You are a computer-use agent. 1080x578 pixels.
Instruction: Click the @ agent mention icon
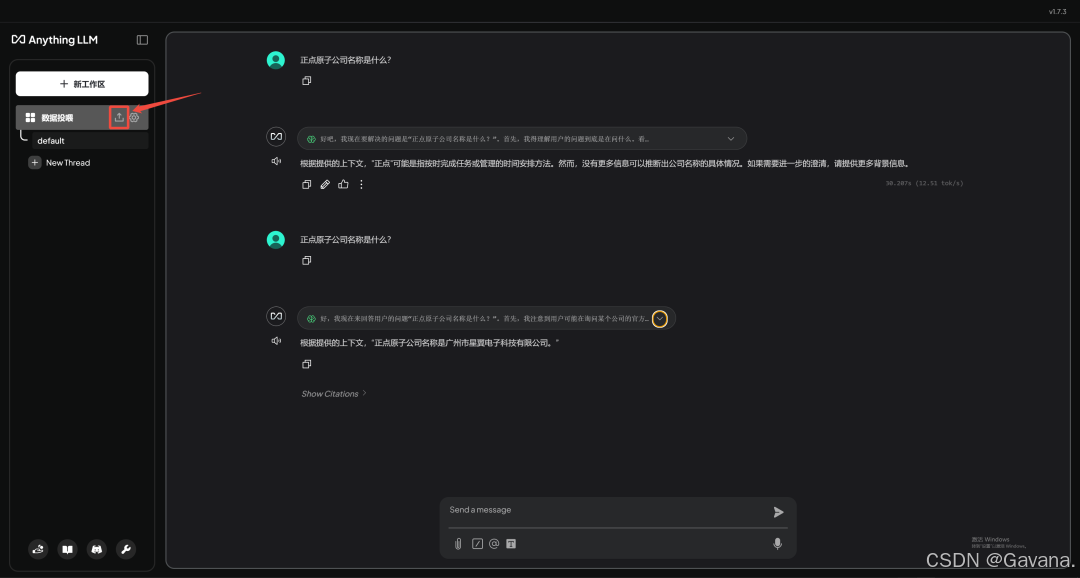tap(494, 544)
